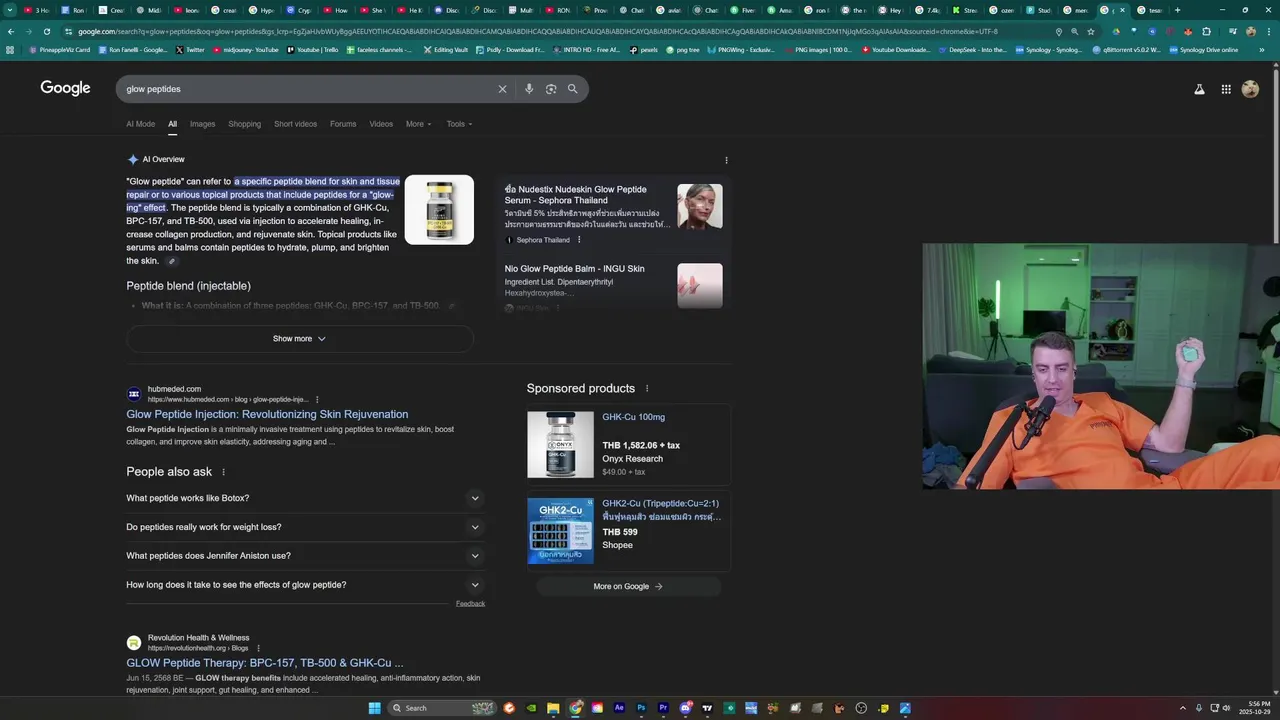Open AI Overview three-dot options
This screenshot has height=720, width=1280.
pyautogui.click(x=726, y=160)
